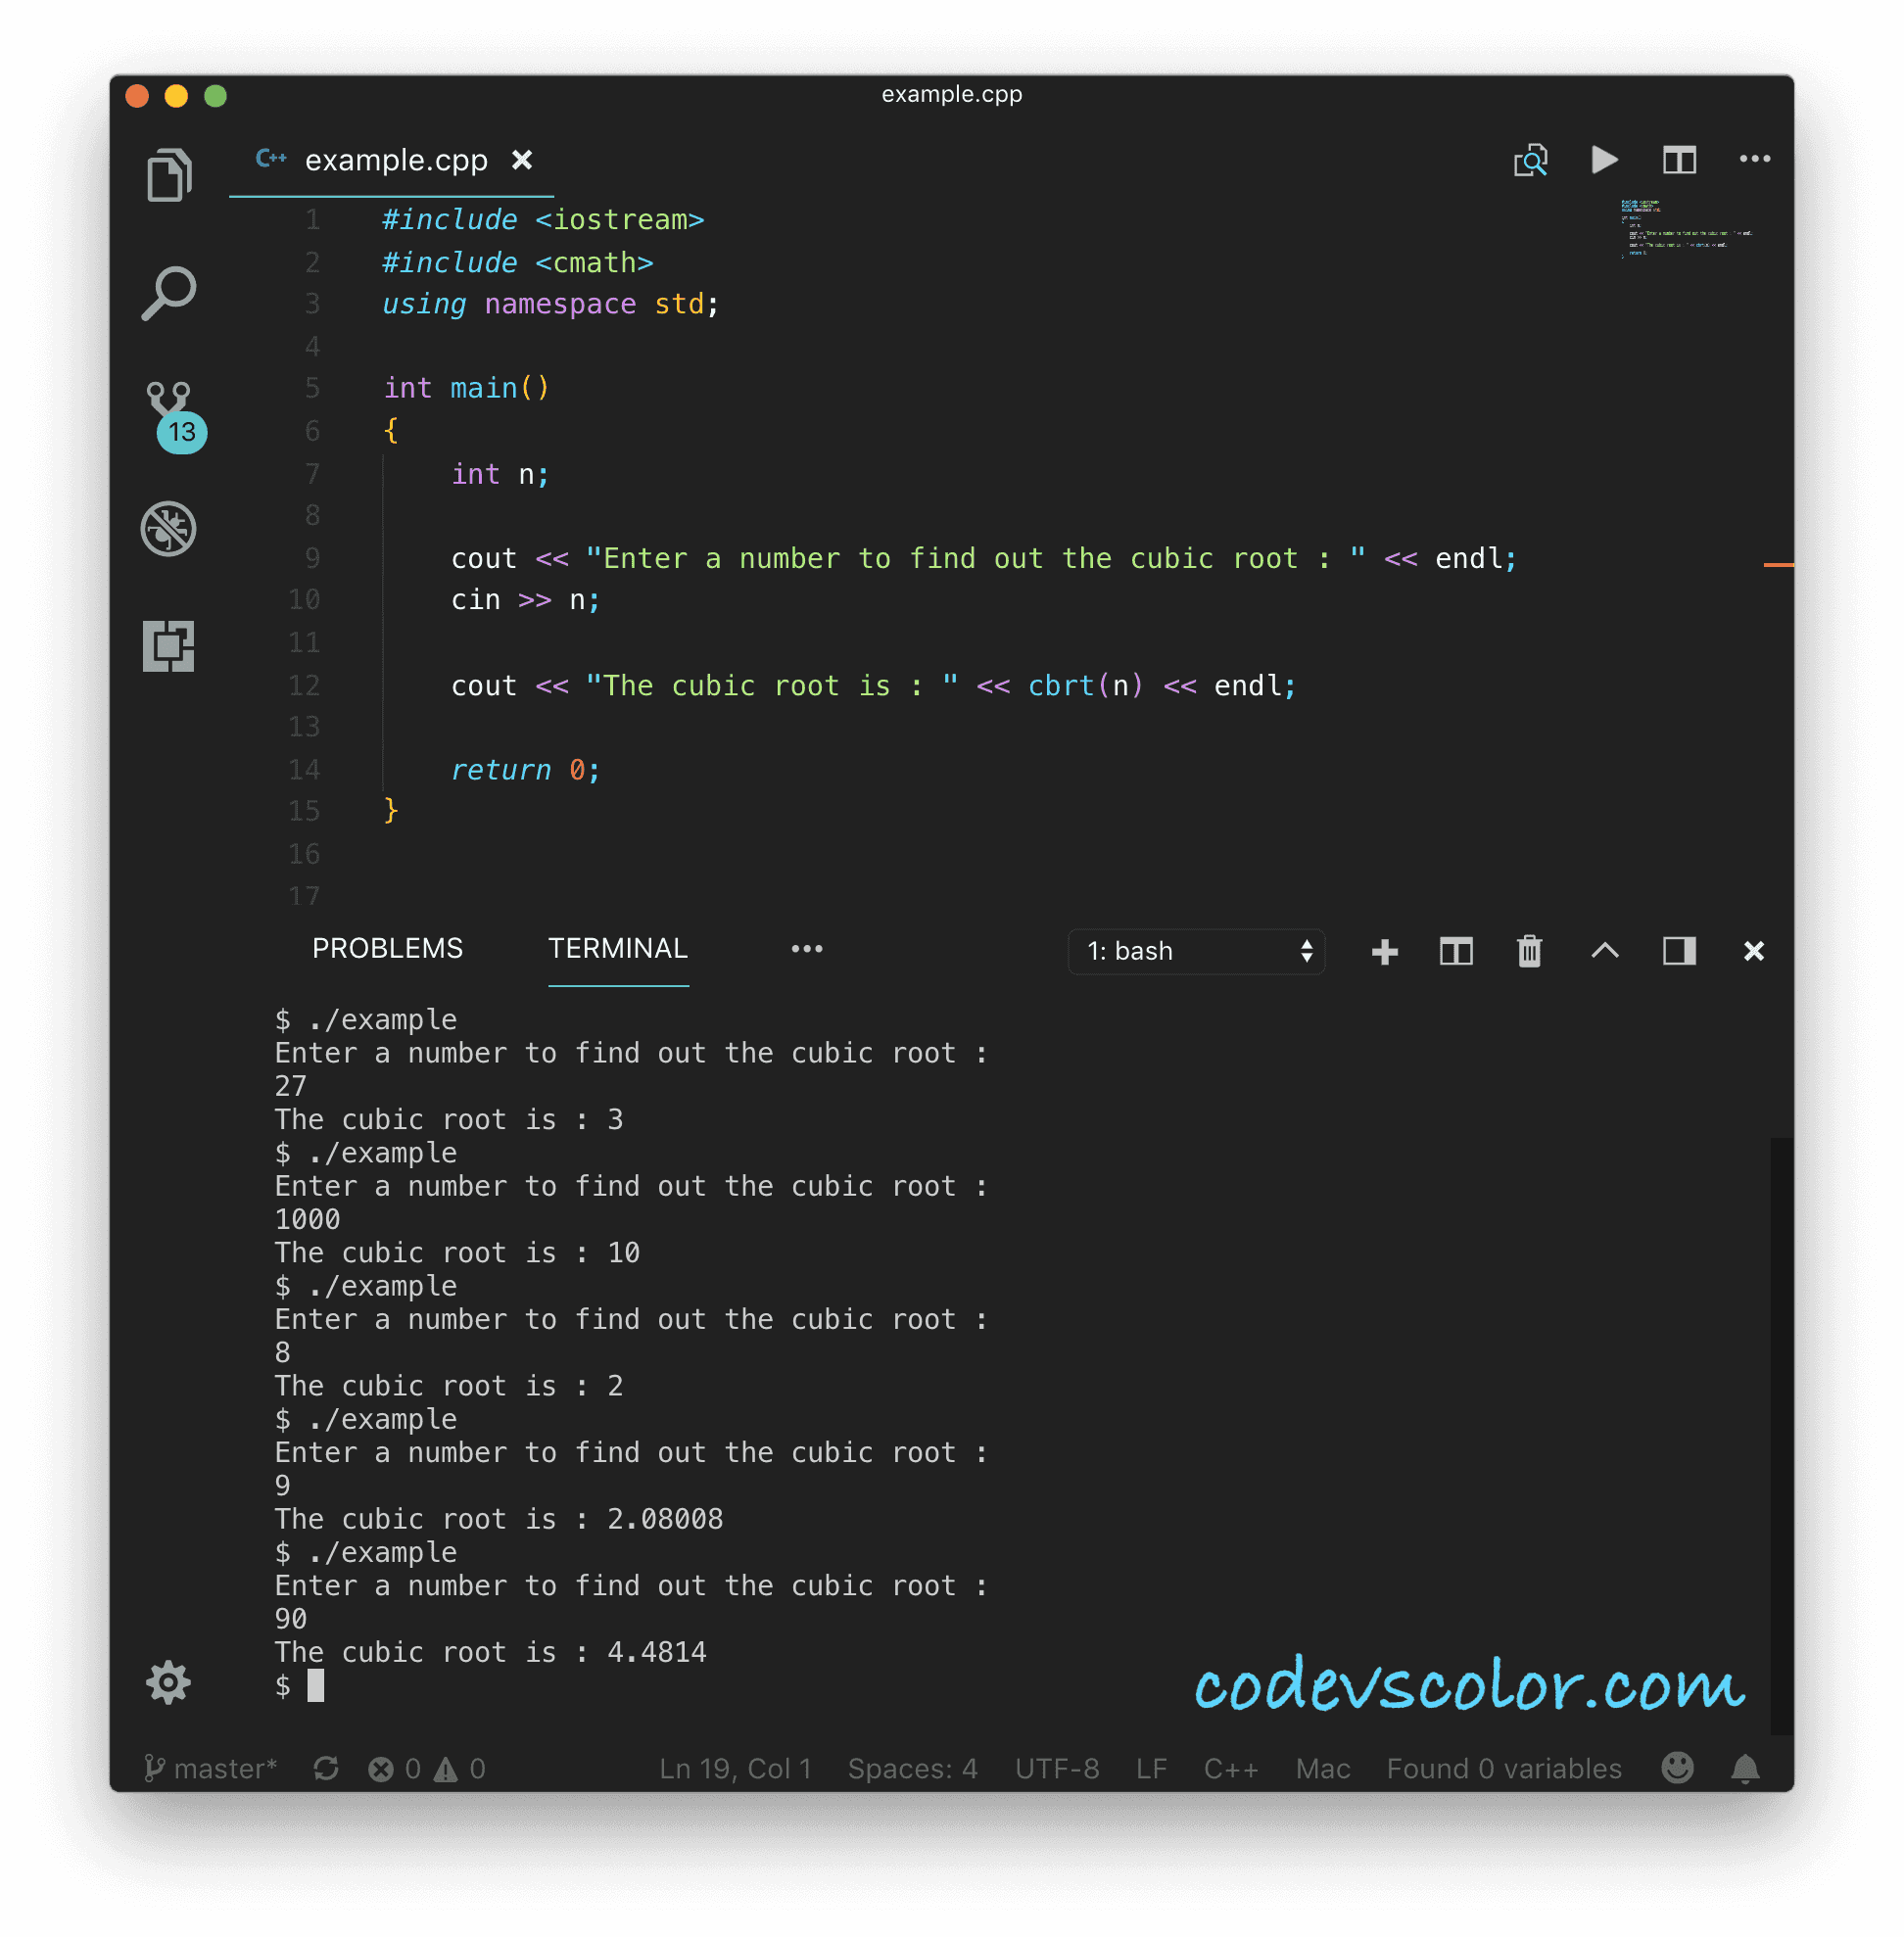Toggle panel position to the side

[1679, 951]
